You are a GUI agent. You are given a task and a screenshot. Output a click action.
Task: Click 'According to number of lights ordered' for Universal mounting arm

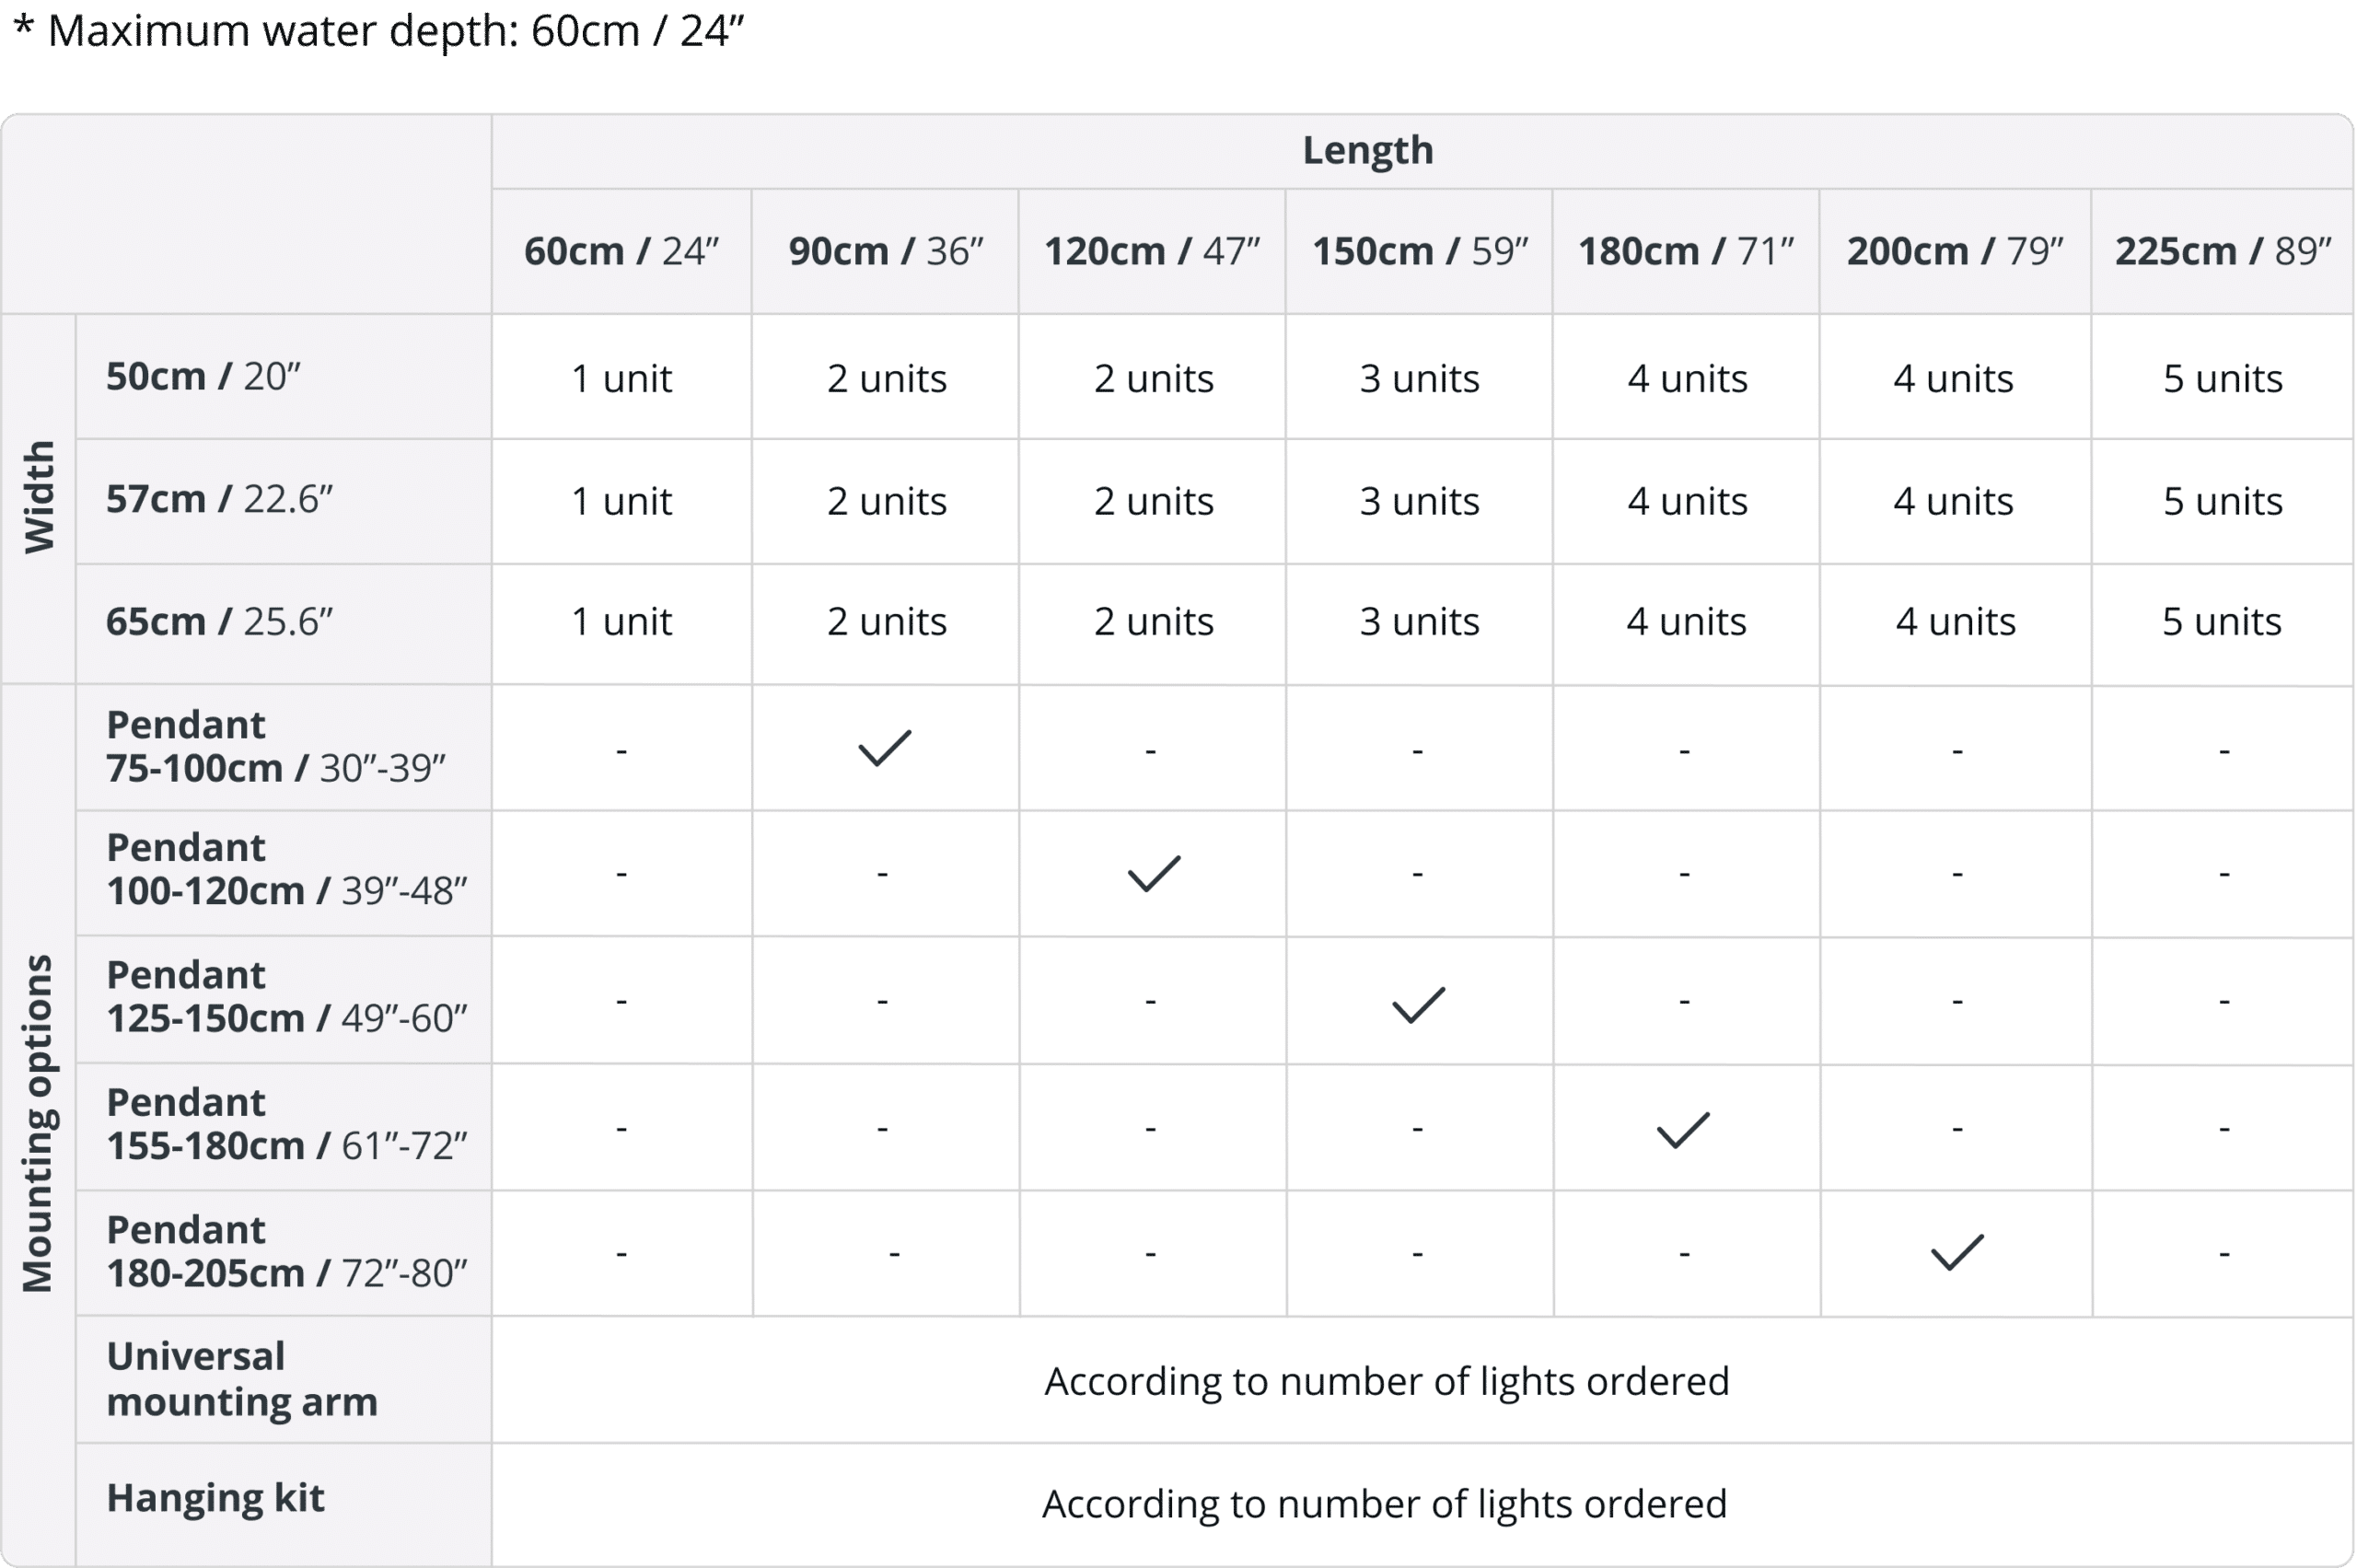1386,1381
